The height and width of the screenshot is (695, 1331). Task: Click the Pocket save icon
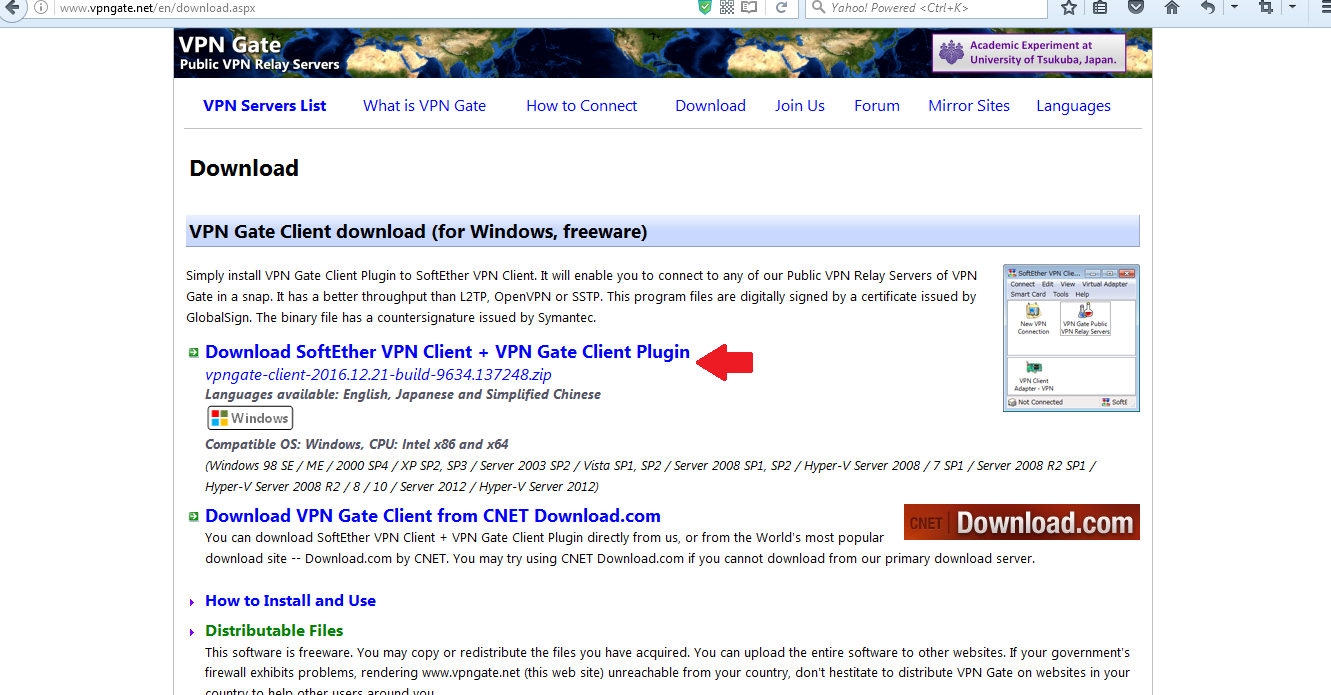pyautogui.click(x=1136, y=7)
